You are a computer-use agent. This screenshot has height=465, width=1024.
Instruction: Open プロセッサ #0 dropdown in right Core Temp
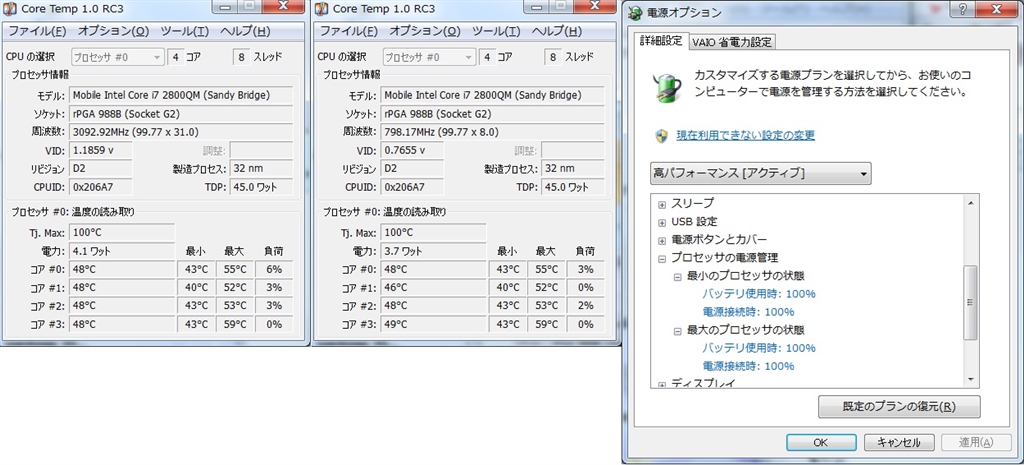coord(429,57)
